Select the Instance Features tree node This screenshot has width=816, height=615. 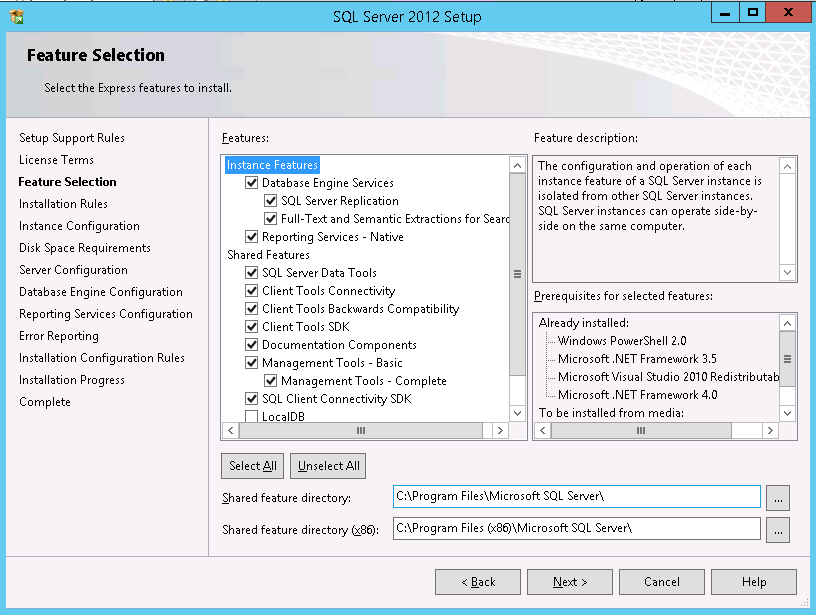click(x=272, y=165)
